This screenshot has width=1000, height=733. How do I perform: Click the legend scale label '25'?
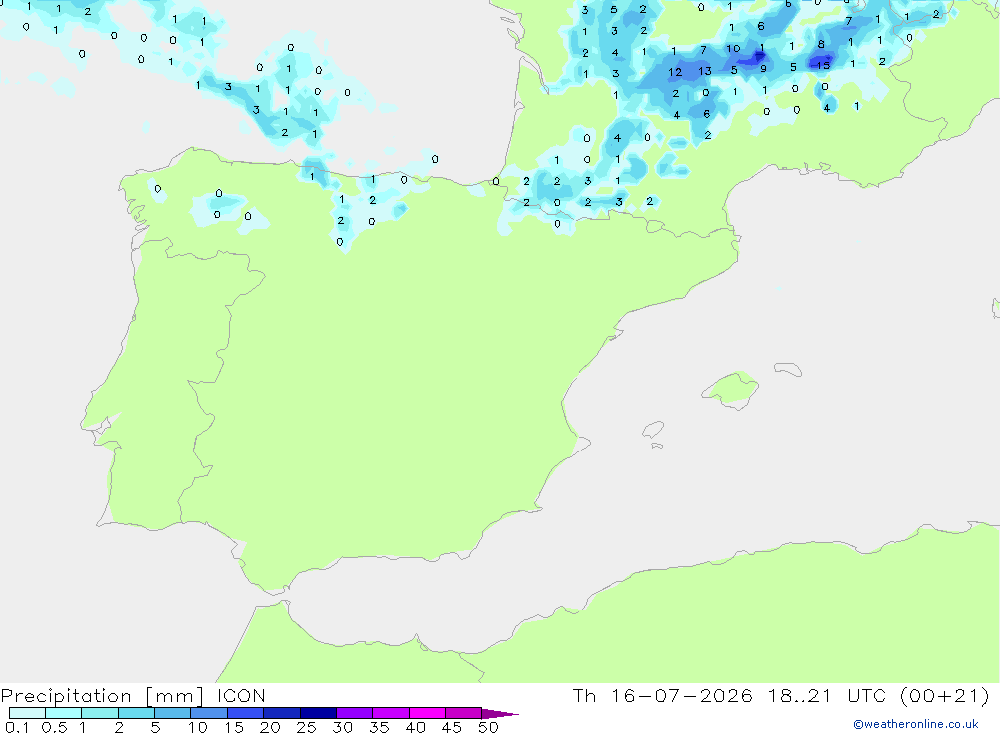307,727
